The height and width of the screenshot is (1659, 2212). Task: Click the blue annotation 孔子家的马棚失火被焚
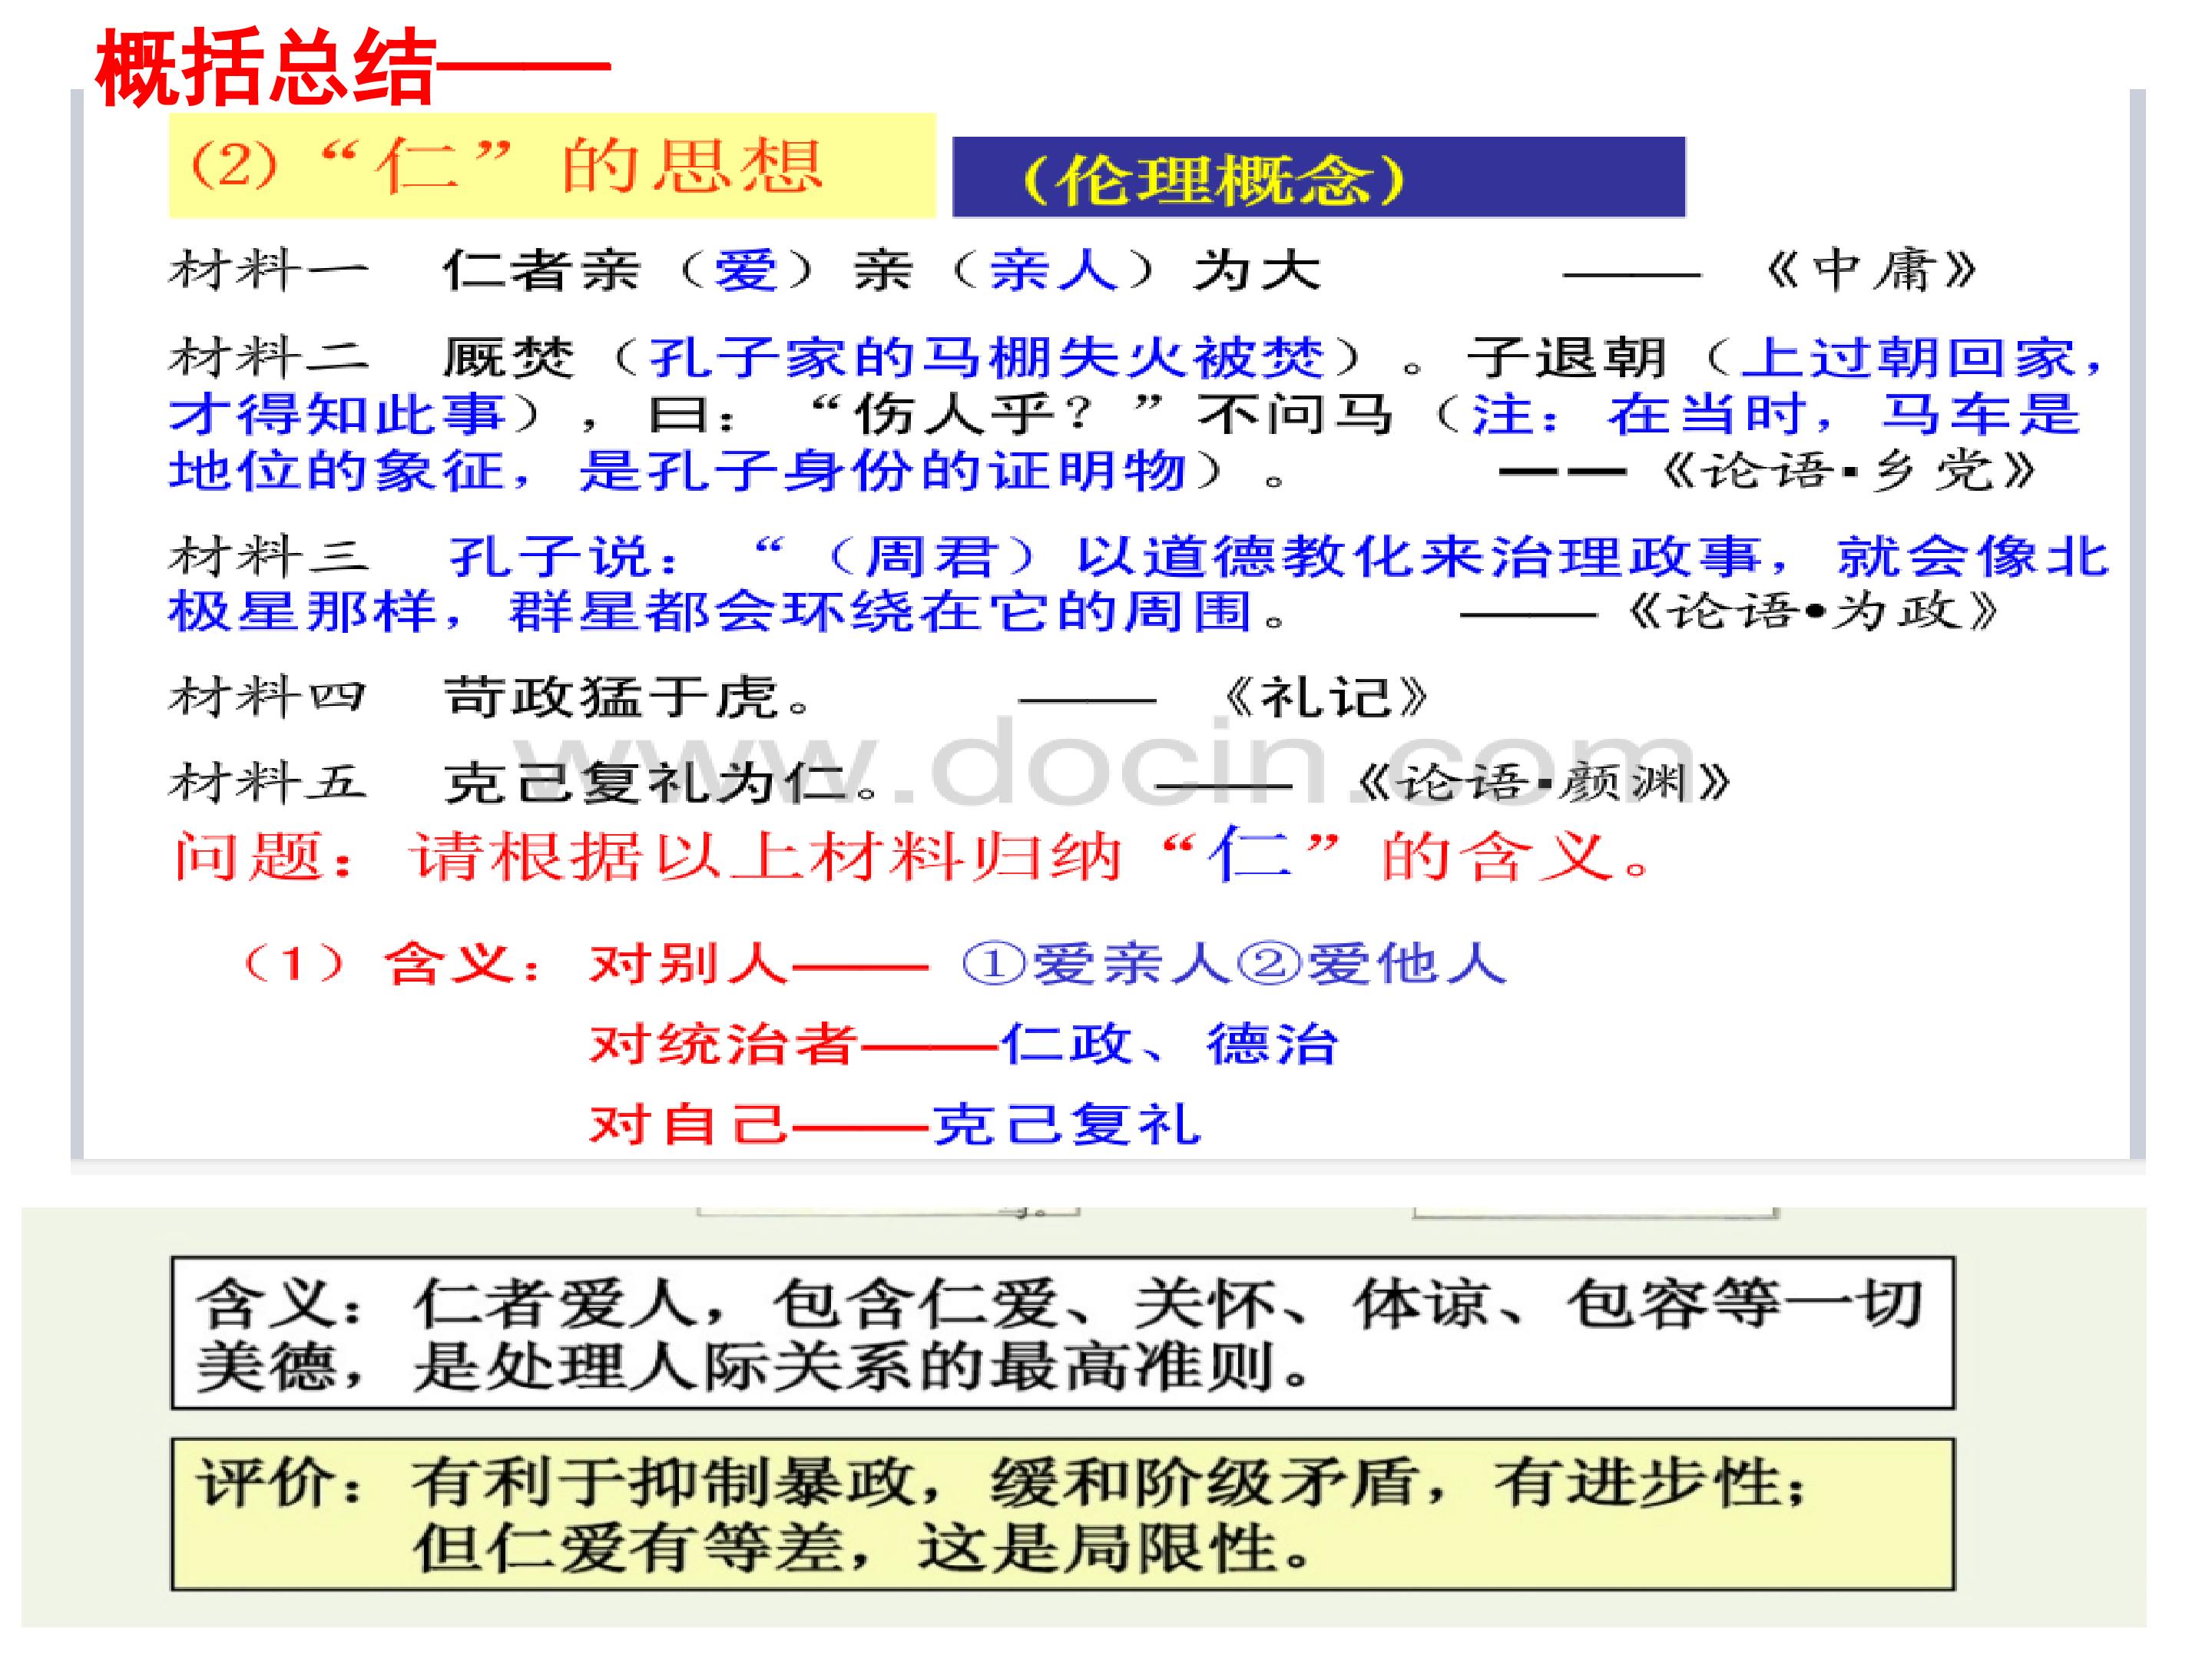[987, 357]
